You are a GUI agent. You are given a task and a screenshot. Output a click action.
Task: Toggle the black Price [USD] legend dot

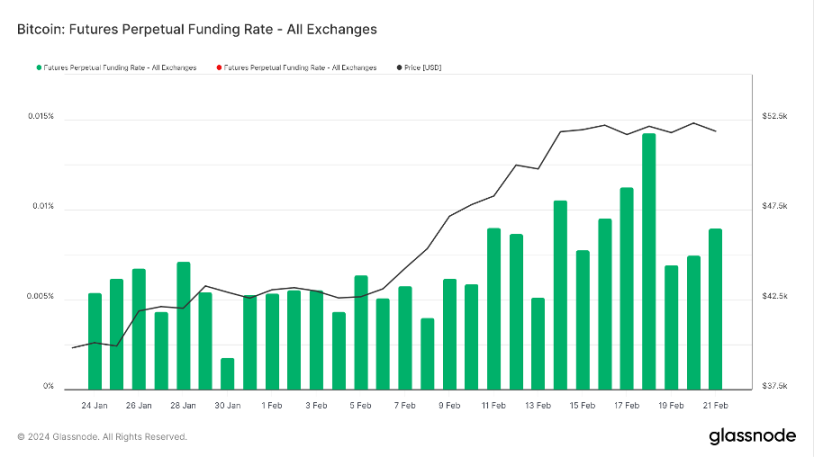tap(399, 68)
